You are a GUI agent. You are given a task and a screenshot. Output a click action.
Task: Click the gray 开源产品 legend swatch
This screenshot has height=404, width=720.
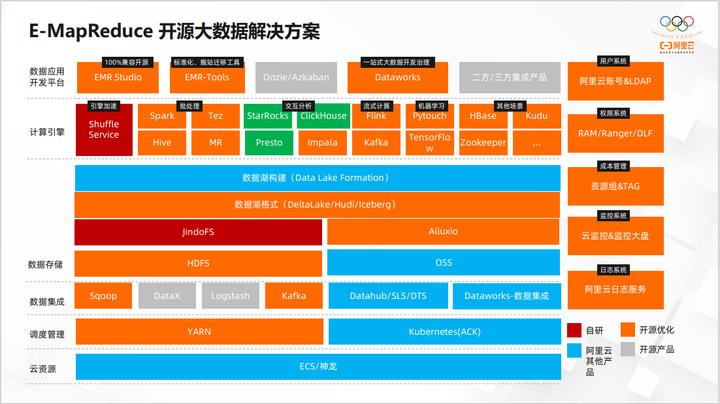click(627, 349)
